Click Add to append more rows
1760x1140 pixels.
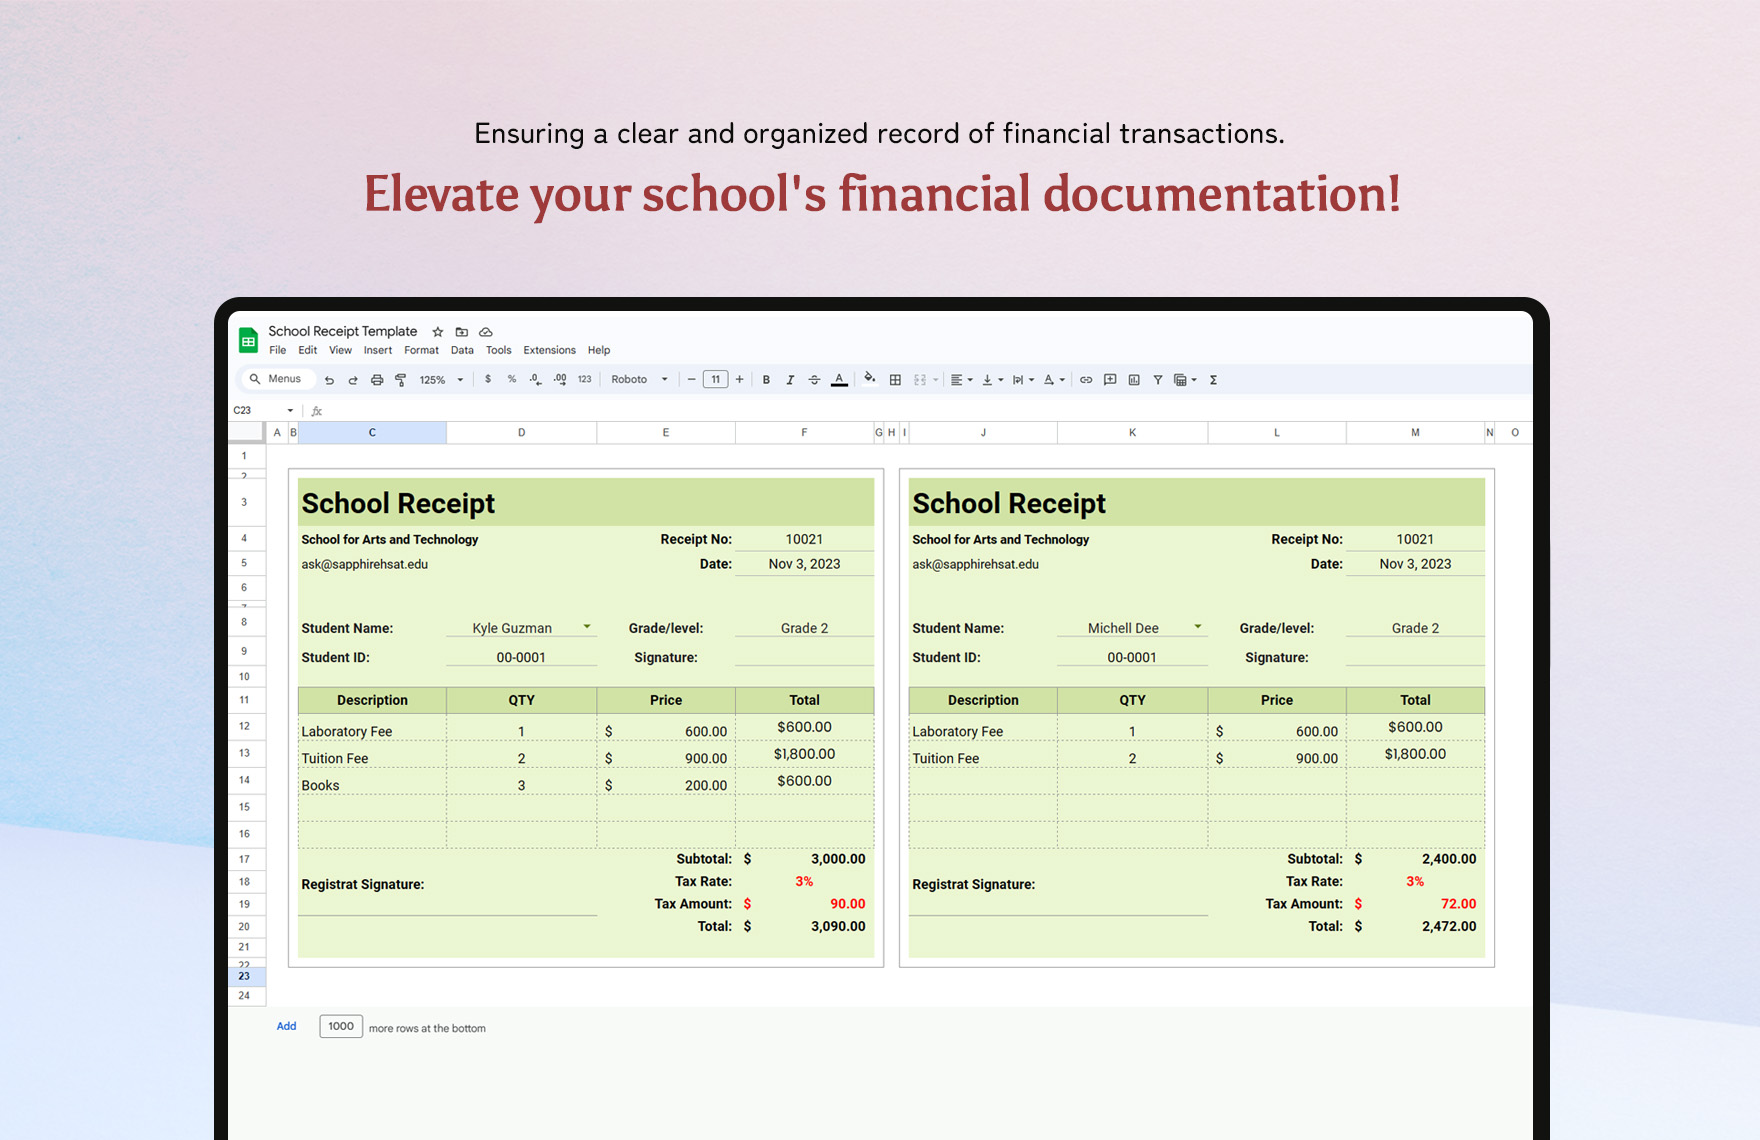pos(286,1026)
